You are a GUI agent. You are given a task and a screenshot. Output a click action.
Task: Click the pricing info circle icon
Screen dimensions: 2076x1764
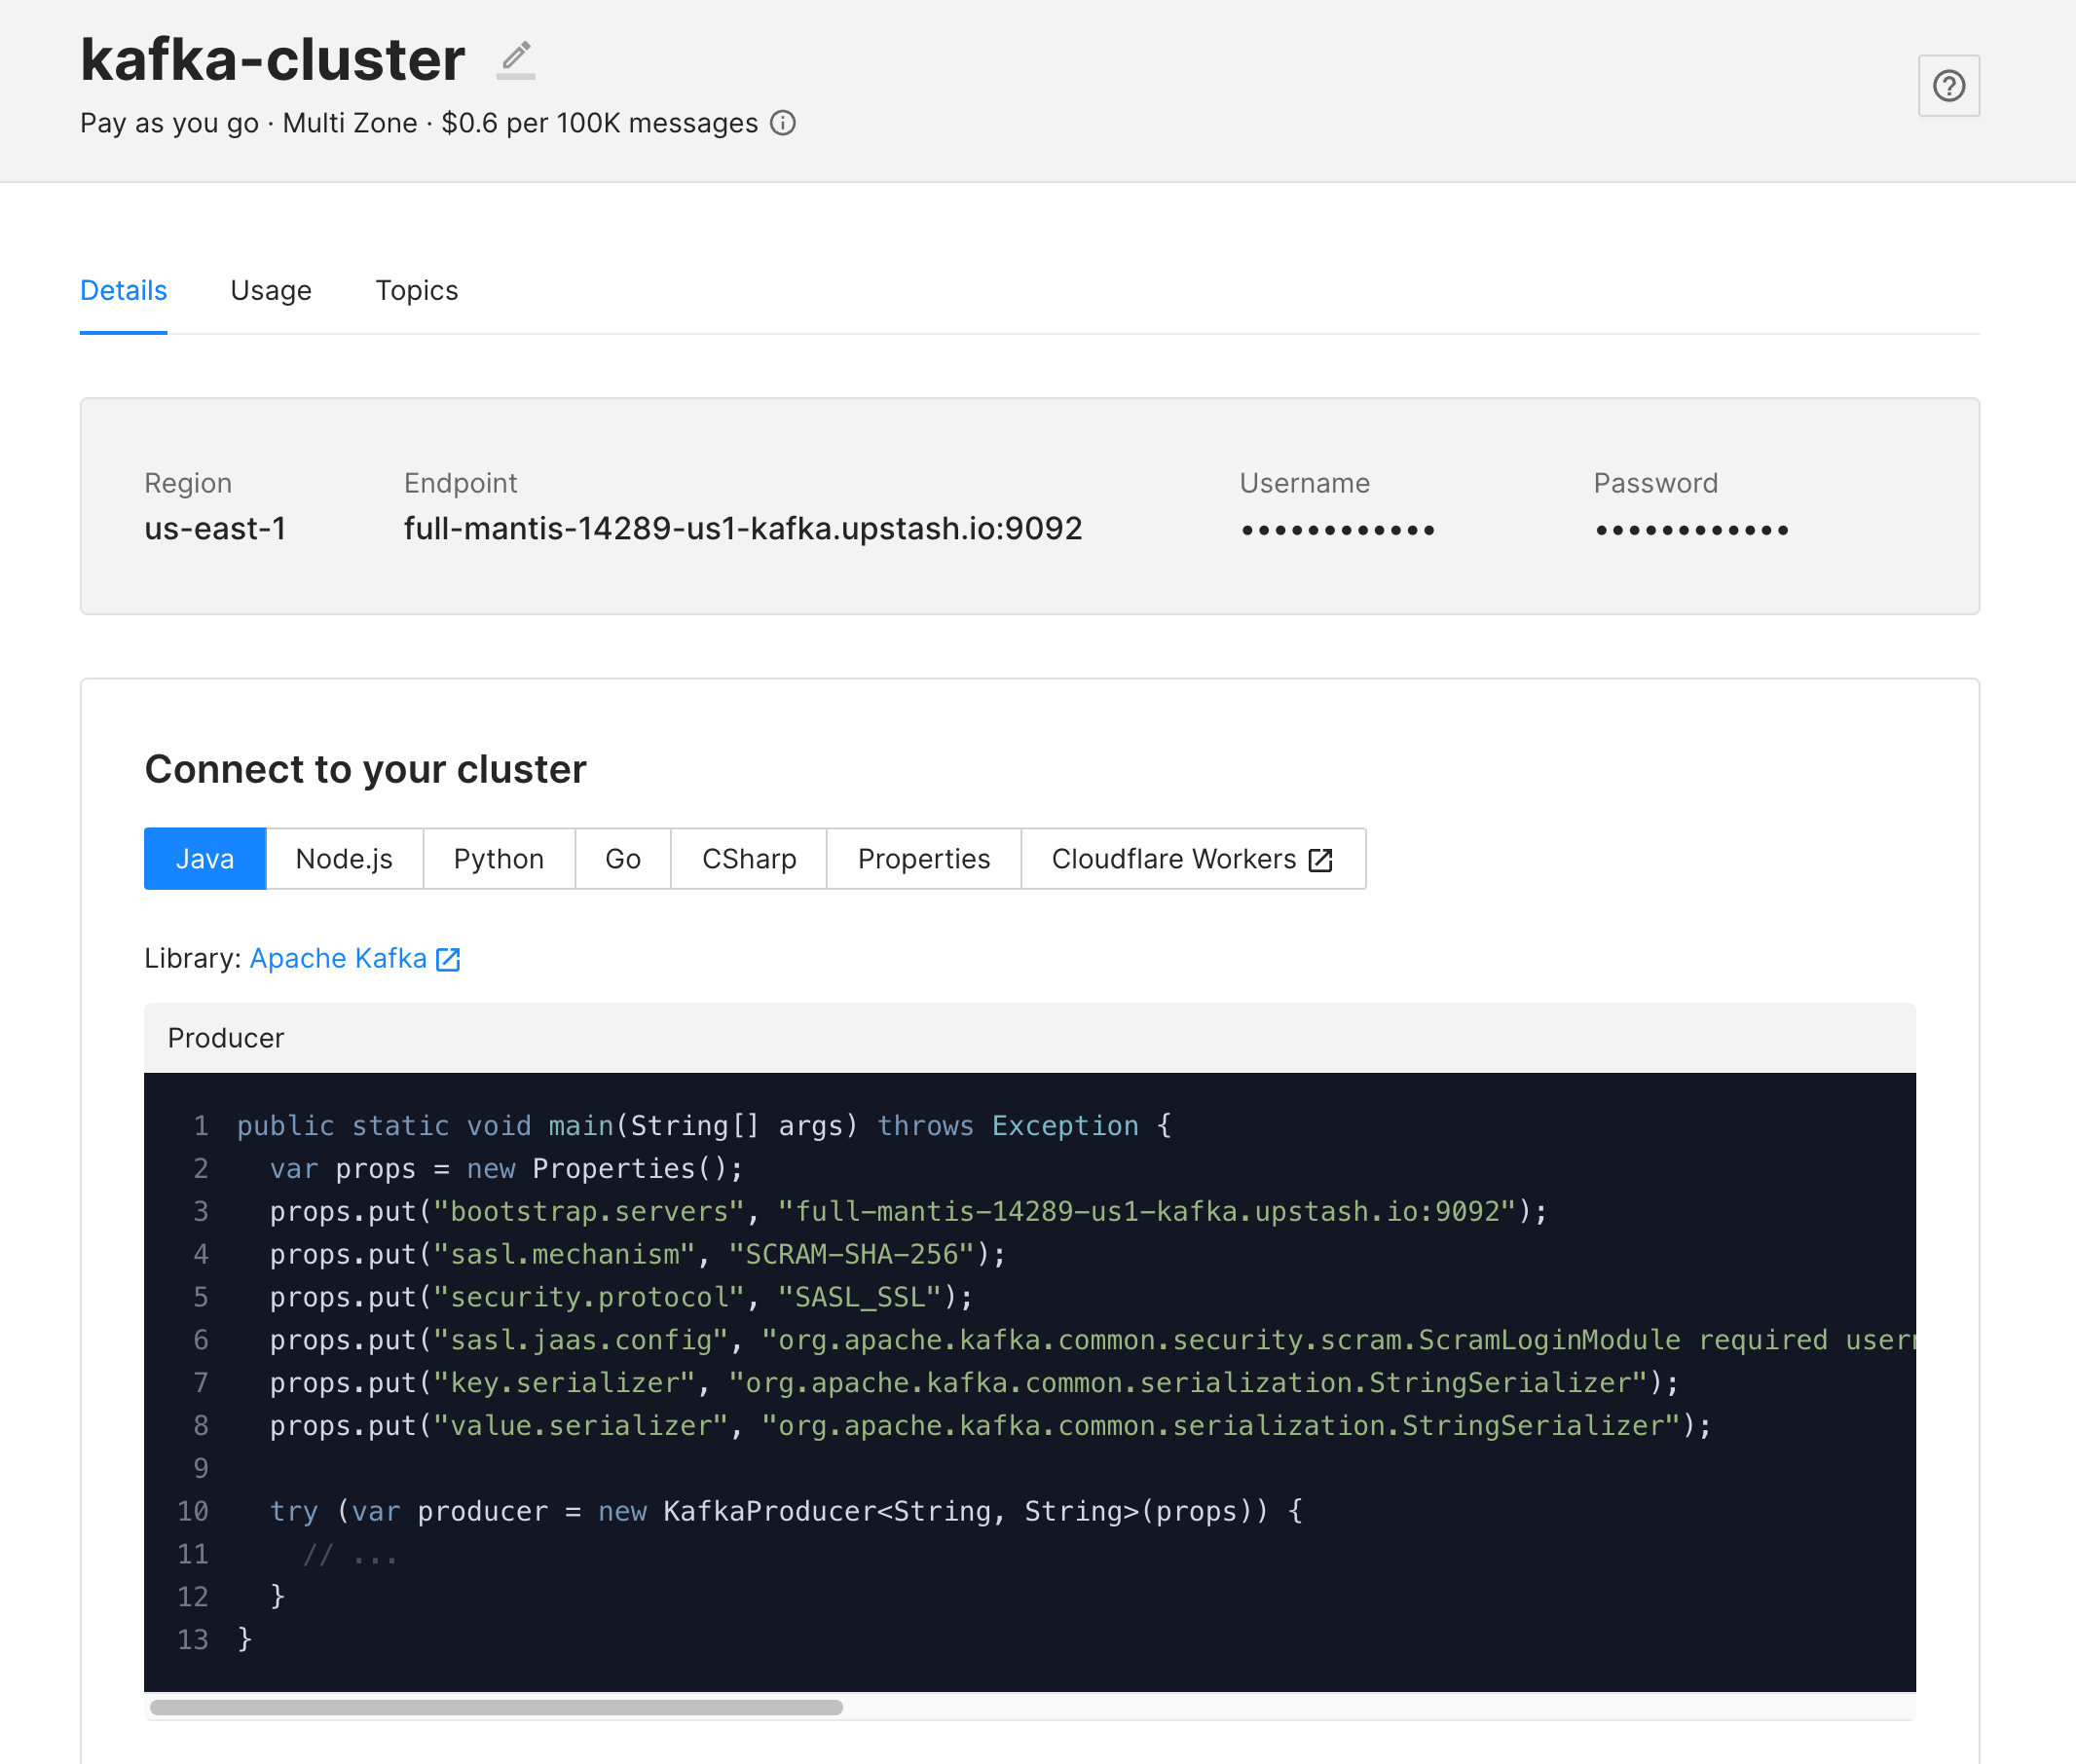pos(783,123)
